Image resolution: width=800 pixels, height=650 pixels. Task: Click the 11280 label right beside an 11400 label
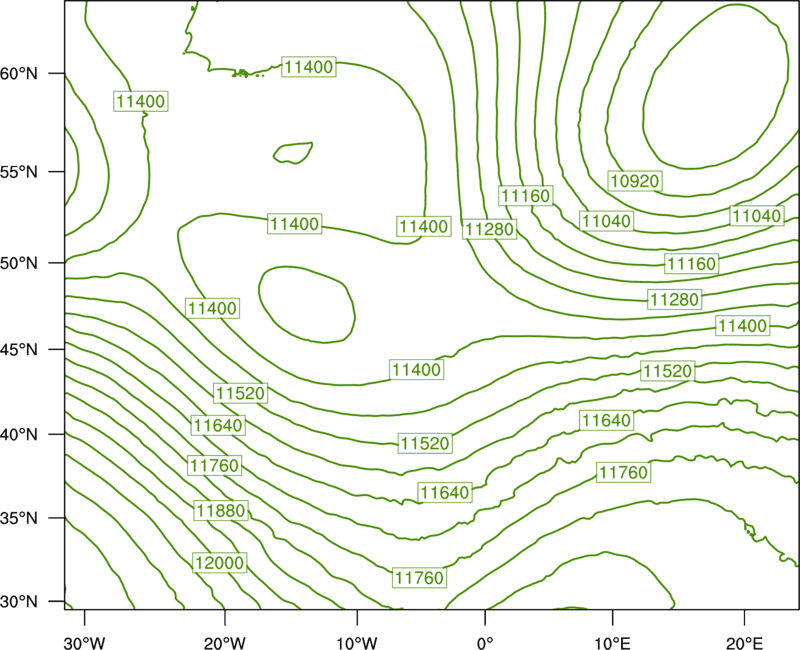(x=490, y=229)
